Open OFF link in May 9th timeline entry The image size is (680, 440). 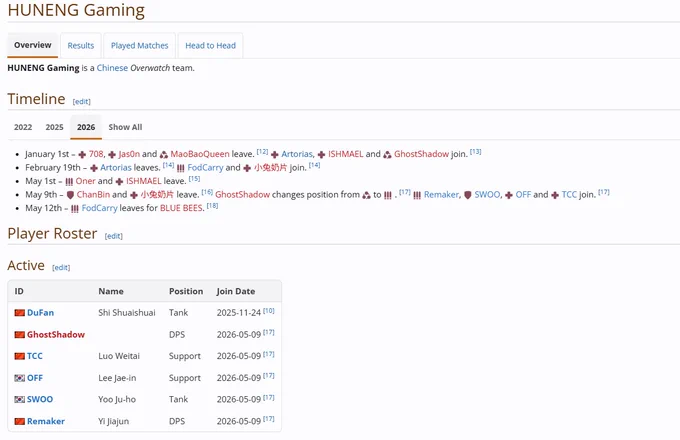coord(523,195)
